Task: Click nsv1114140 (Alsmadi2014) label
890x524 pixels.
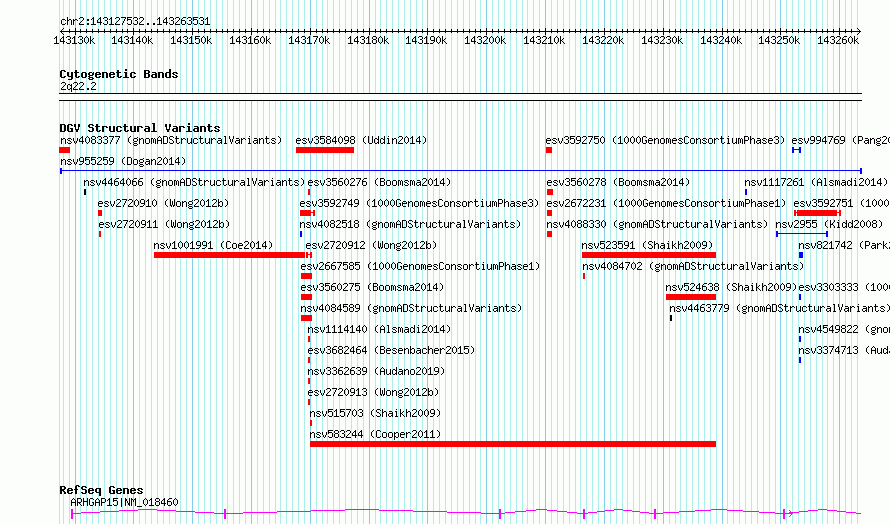Action: [x=379, y=329]
